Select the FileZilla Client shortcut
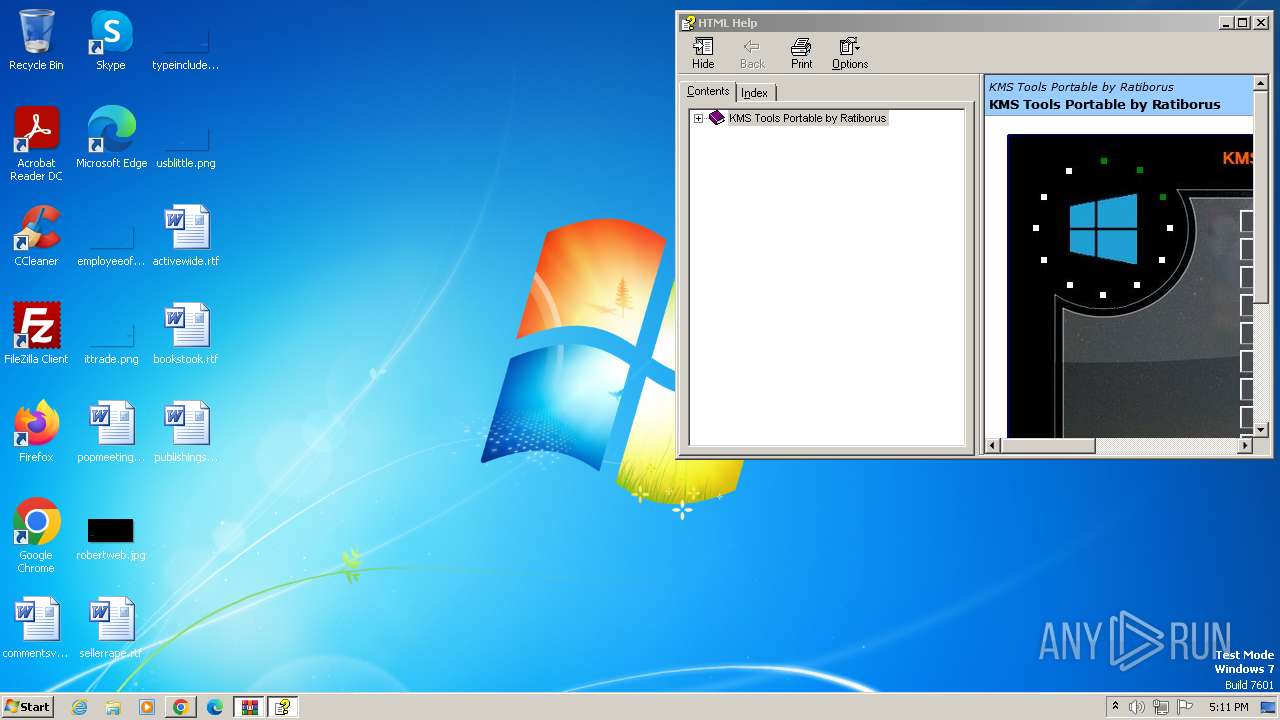 click(36, 334)
